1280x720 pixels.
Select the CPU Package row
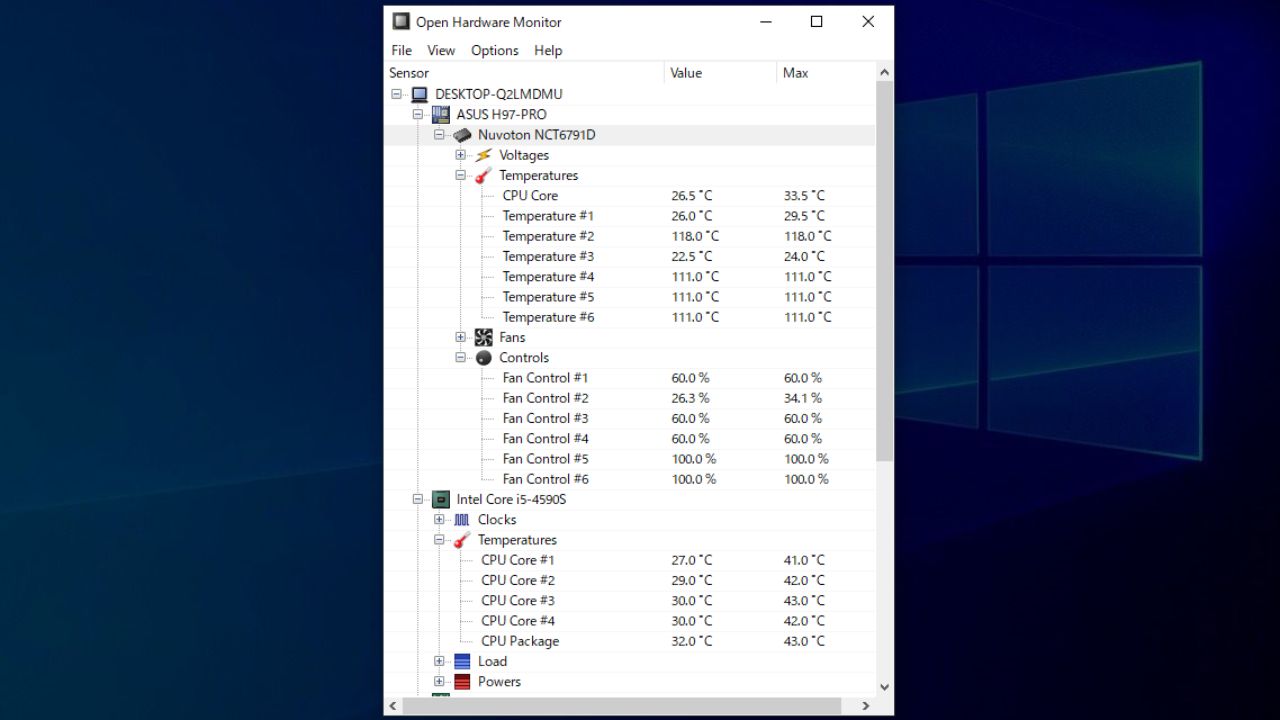pos(630,641)
